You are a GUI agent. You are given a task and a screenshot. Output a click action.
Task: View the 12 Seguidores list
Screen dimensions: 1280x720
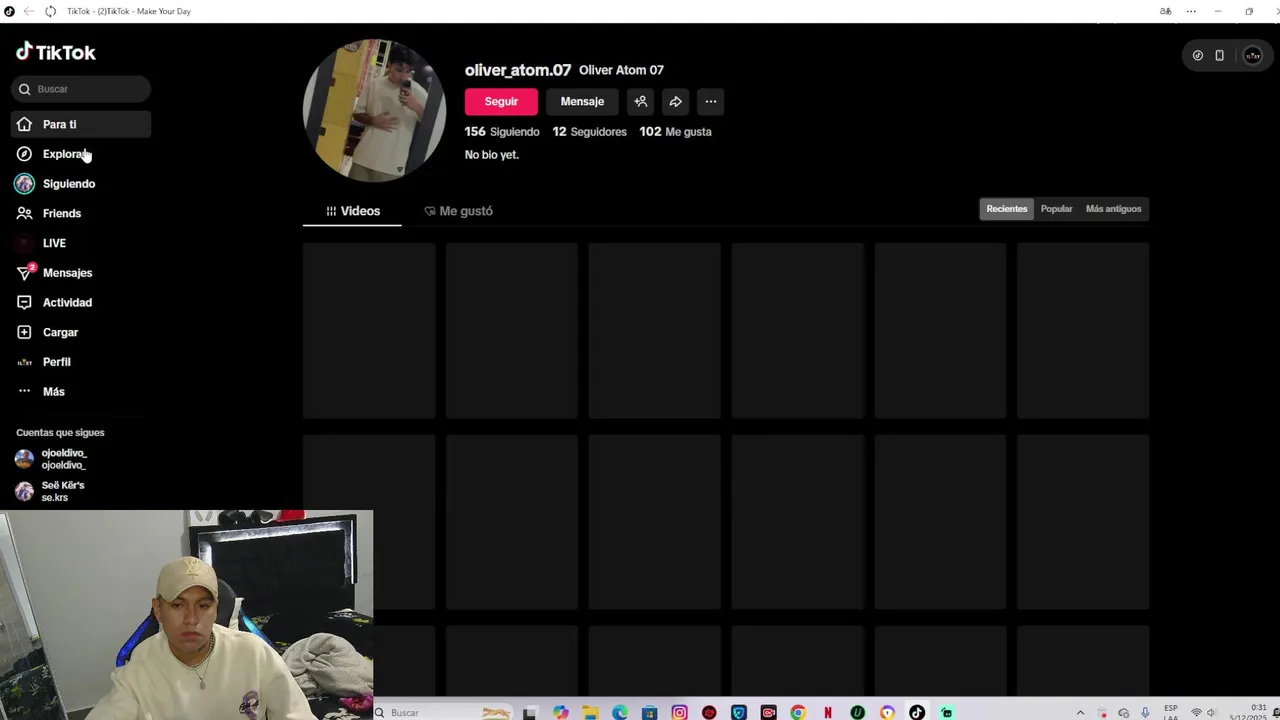tap(590, 132)
